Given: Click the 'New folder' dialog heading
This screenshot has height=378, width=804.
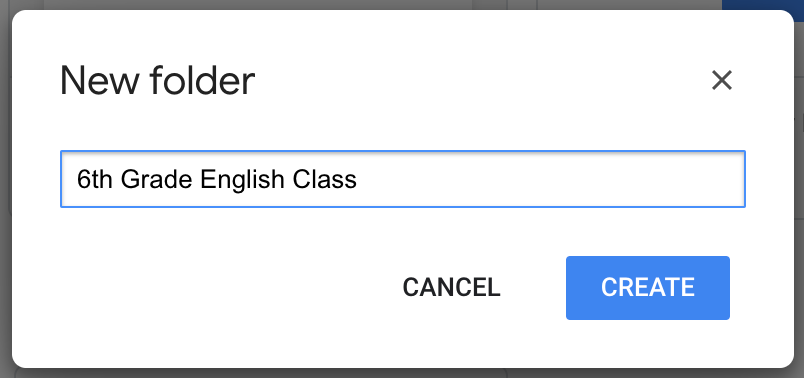Looking at the screenshot, I should tap(157, 81).
